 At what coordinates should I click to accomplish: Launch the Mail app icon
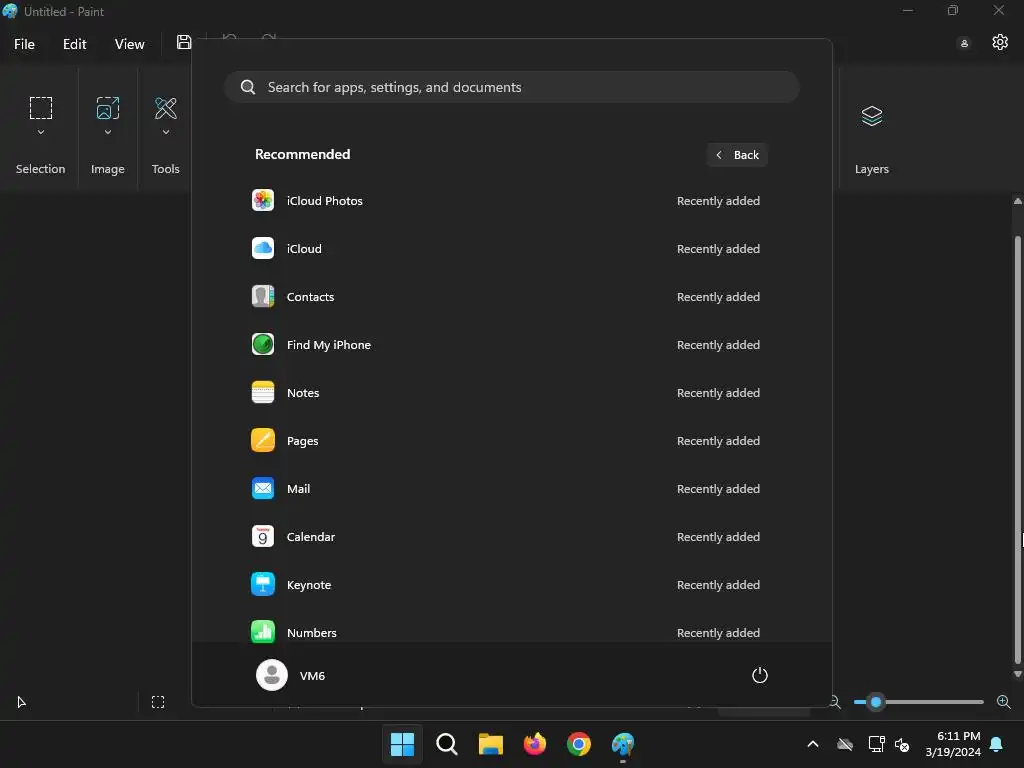pos(263,488)
